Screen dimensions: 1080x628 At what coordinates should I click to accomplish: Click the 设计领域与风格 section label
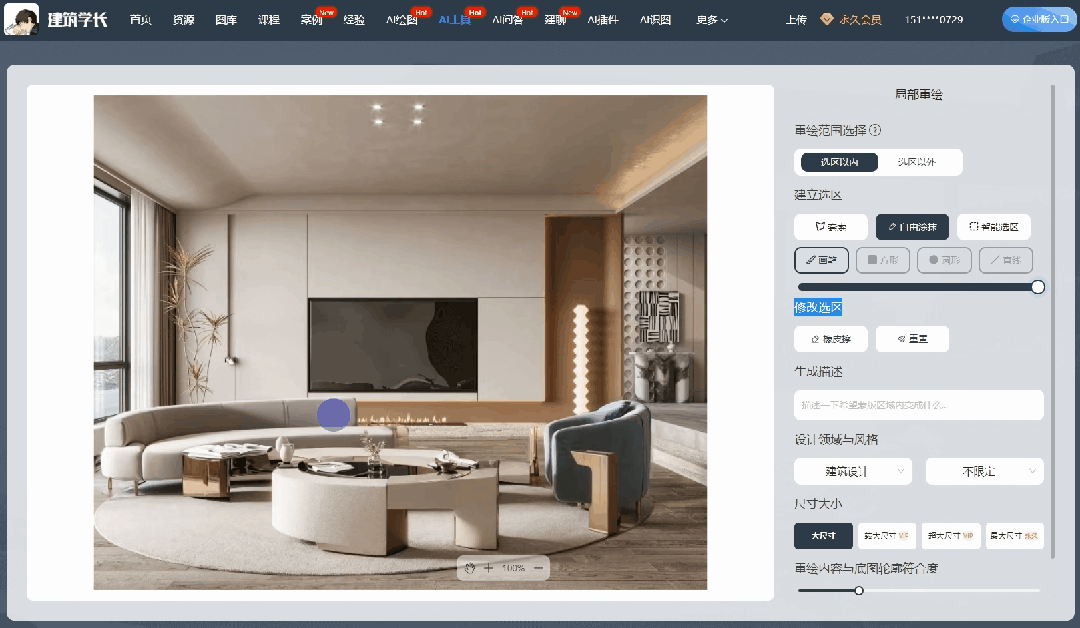pos(836,439)
